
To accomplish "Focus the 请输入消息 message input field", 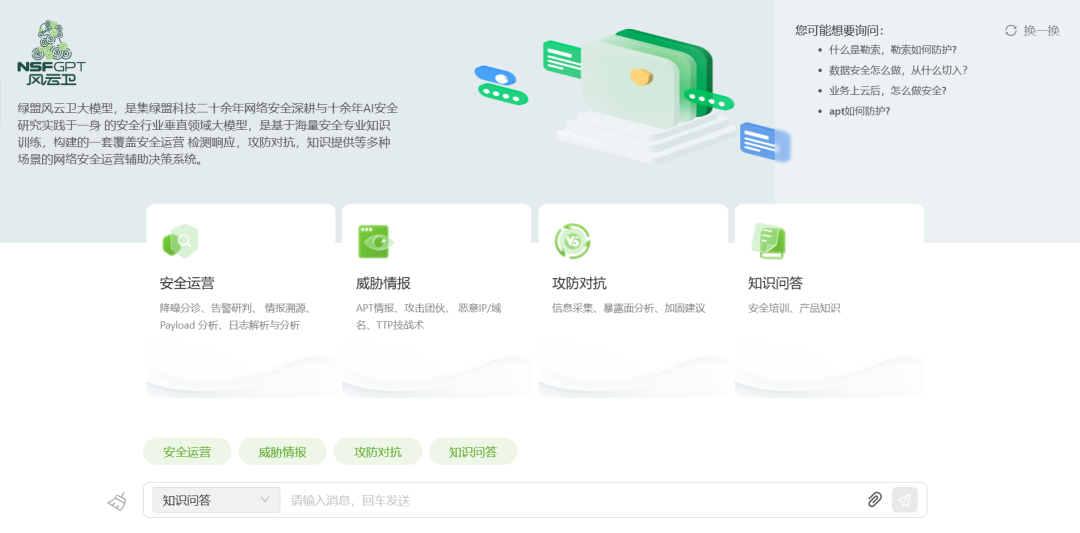I will point(575,501).
